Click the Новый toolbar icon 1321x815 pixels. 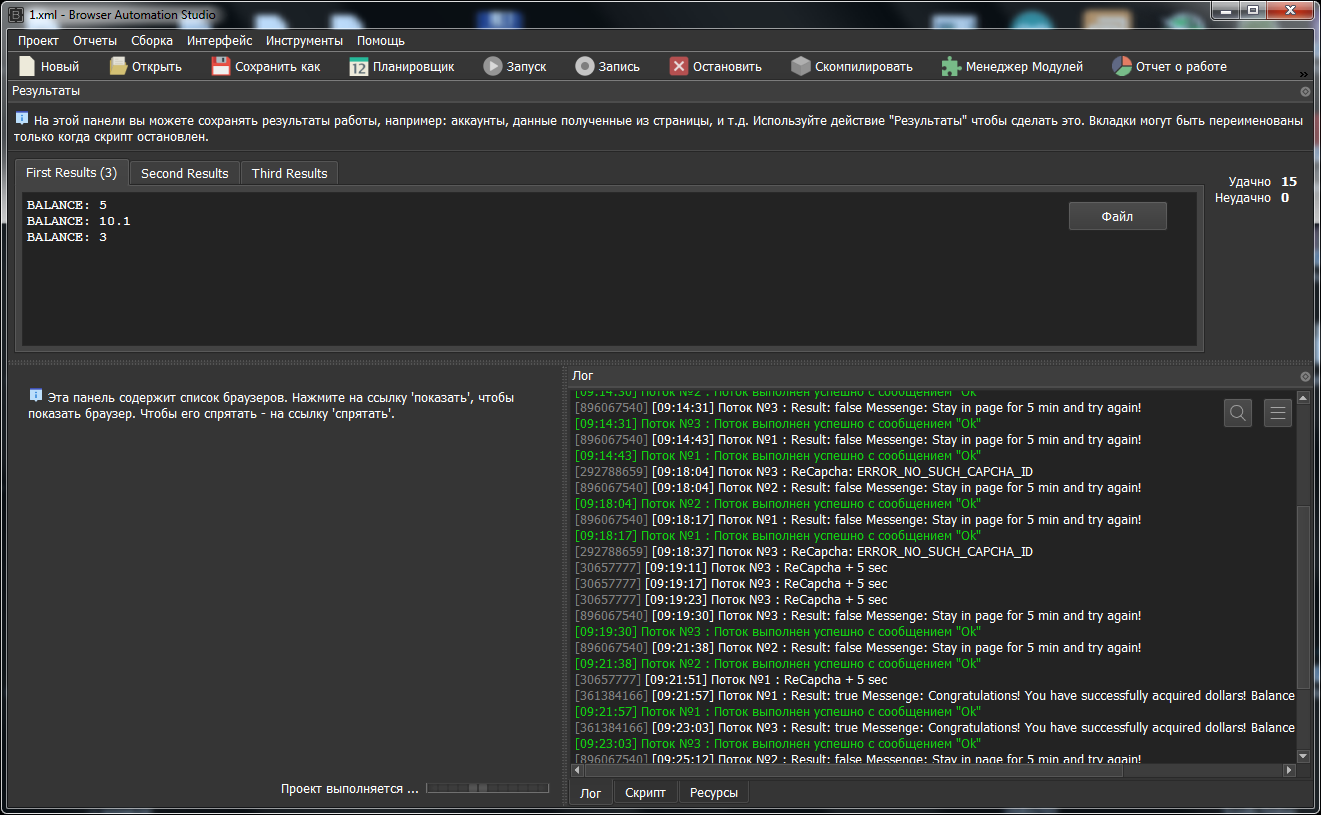click(x=27, y=66)
